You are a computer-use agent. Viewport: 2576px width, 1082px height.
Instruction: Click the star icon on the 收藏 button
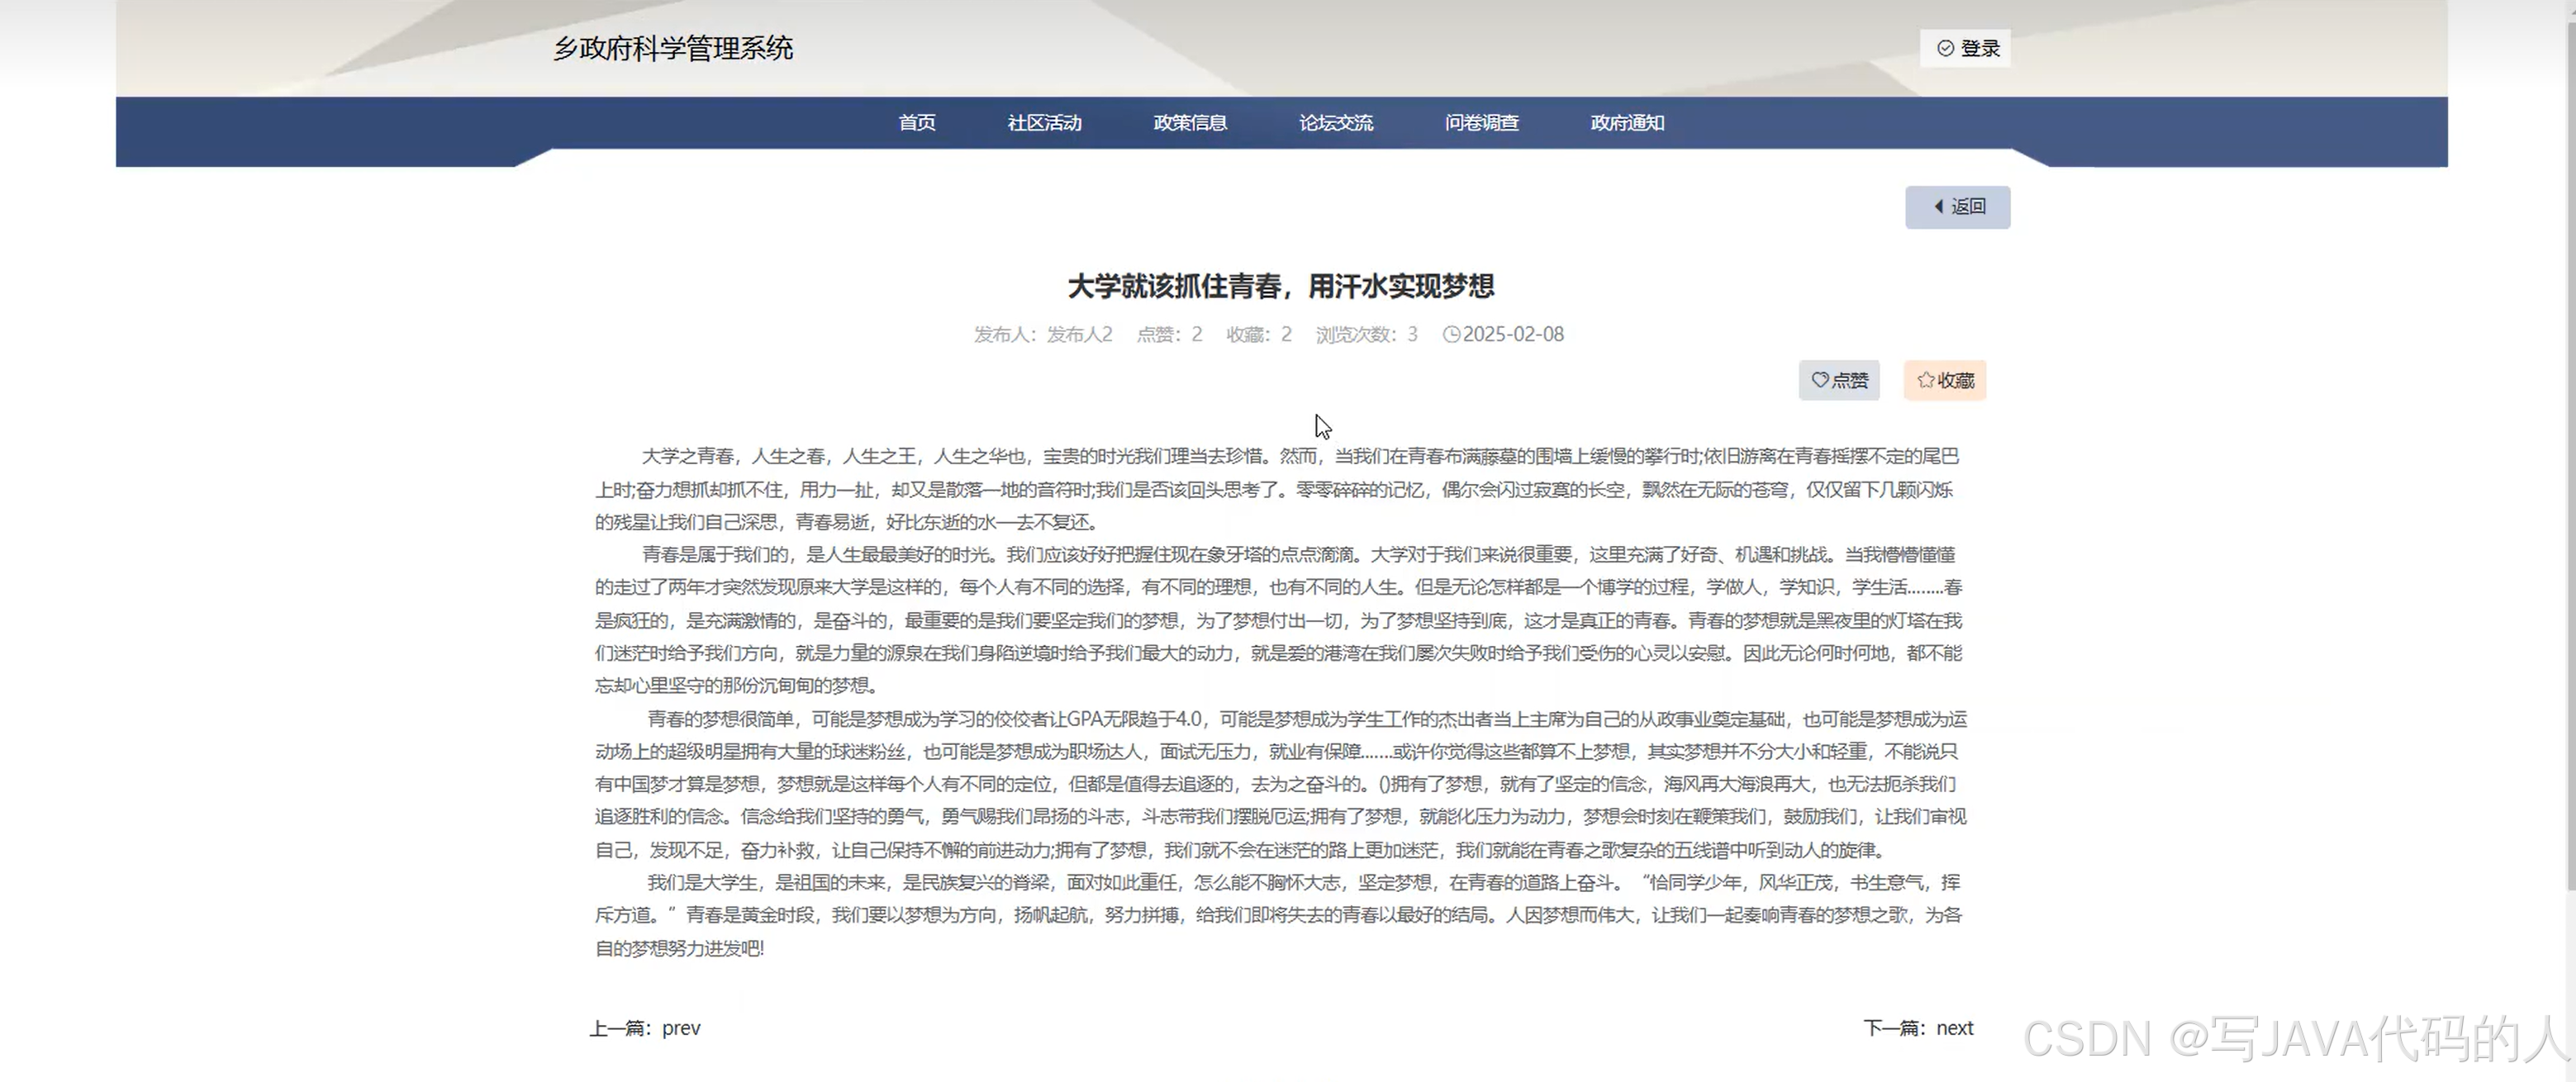(1926, 380)
